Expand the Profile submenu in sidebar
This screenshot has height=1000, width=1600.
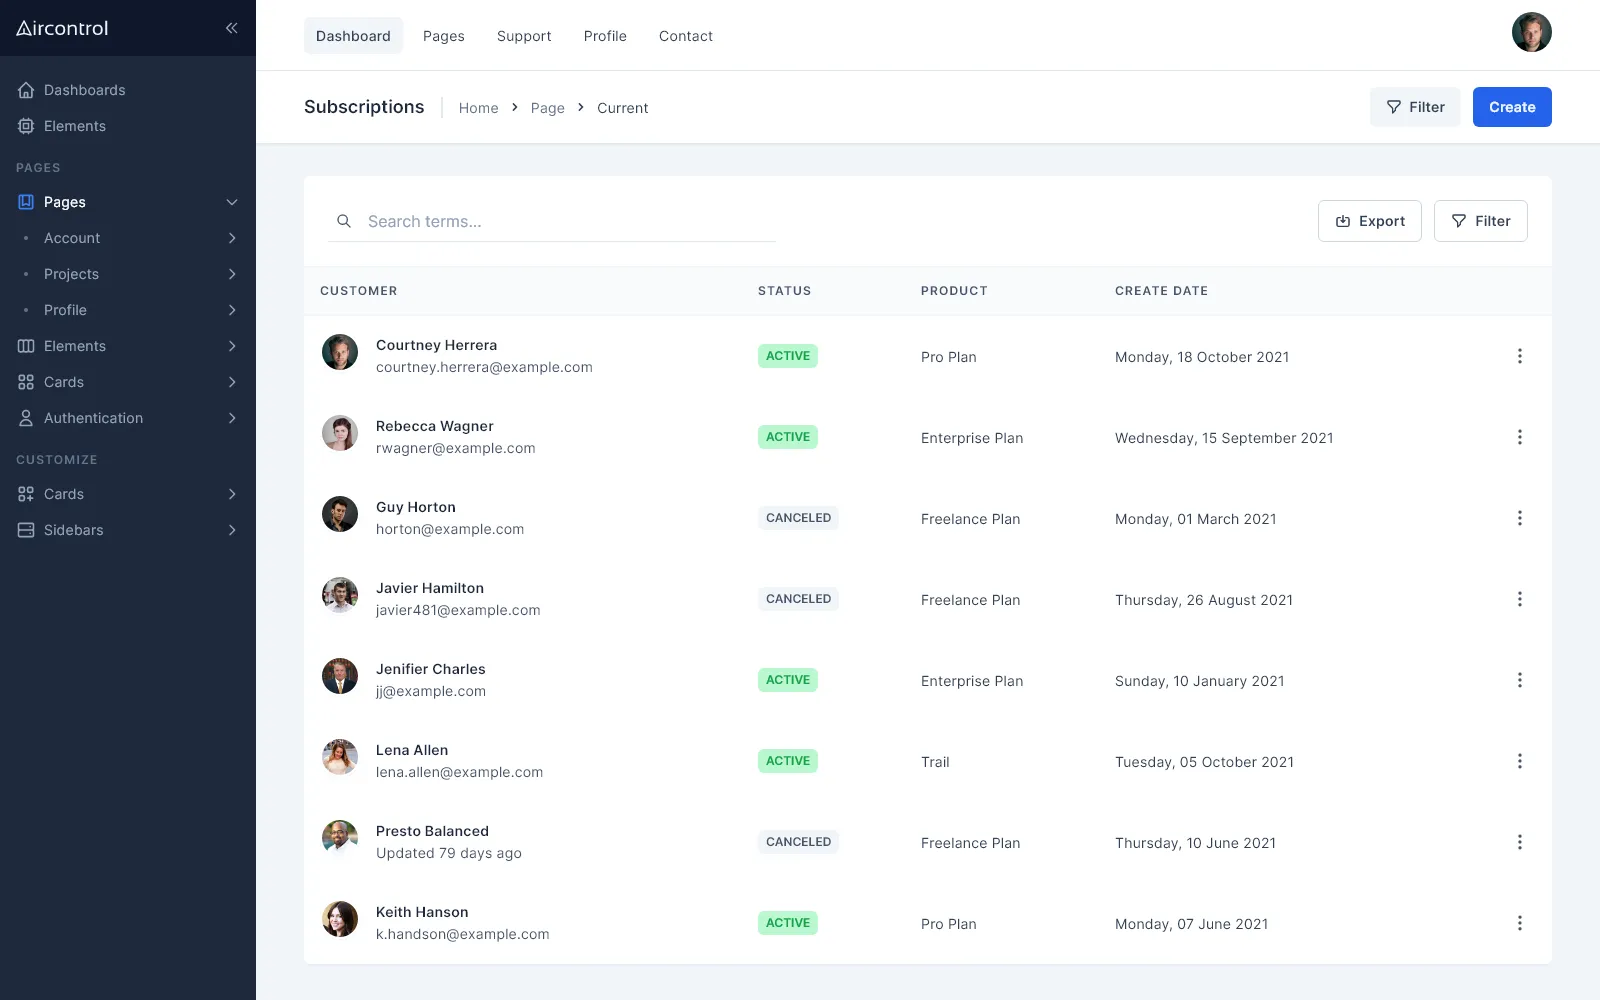pos(232,310)
